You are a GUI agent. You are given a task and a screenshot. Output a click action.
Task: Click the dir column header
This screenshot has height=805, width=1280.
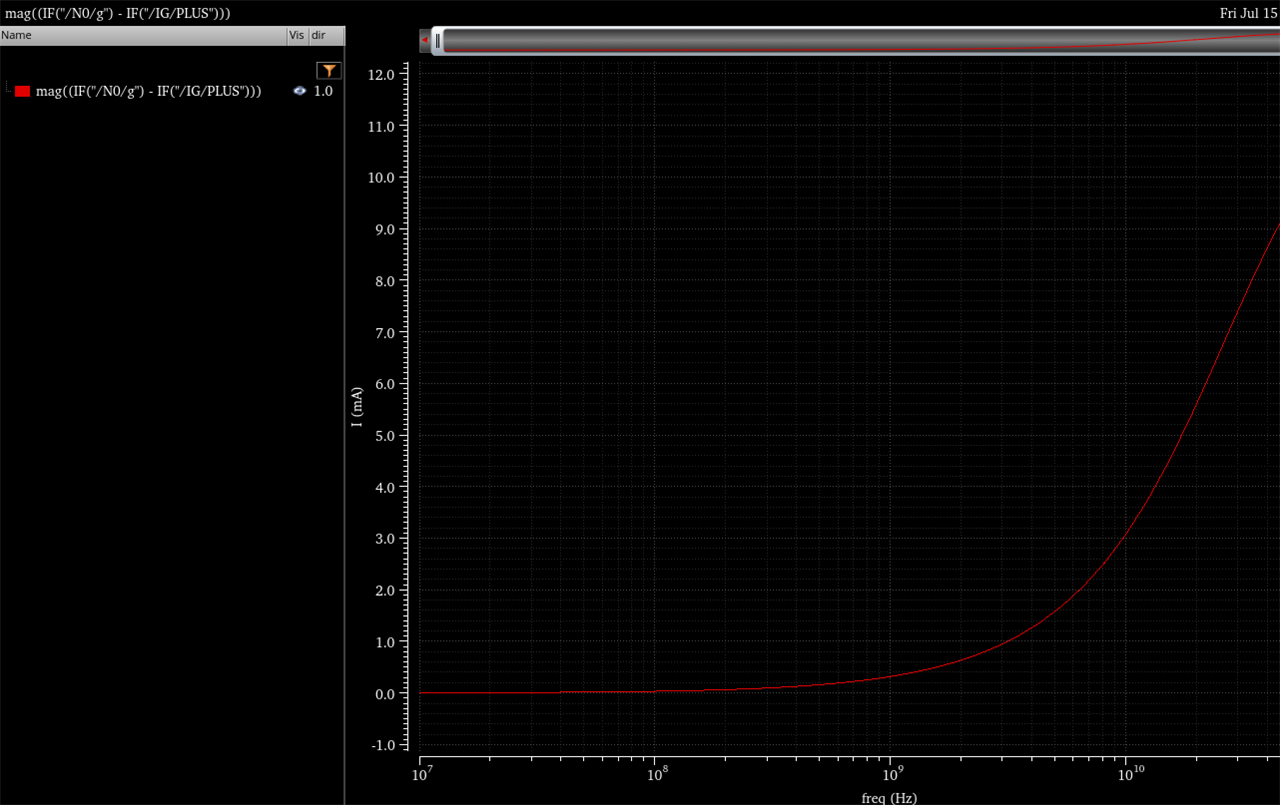click(x=326, y=35)
